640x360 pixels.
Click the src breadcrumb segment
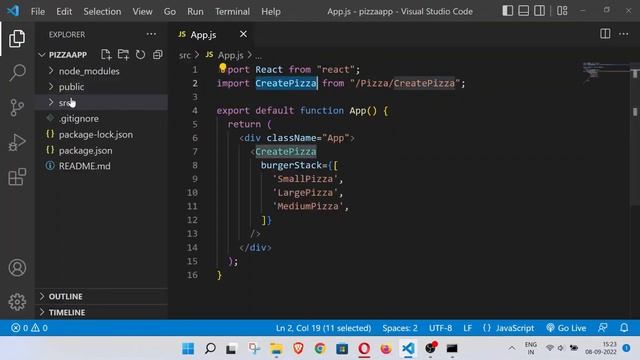[184, 55]
